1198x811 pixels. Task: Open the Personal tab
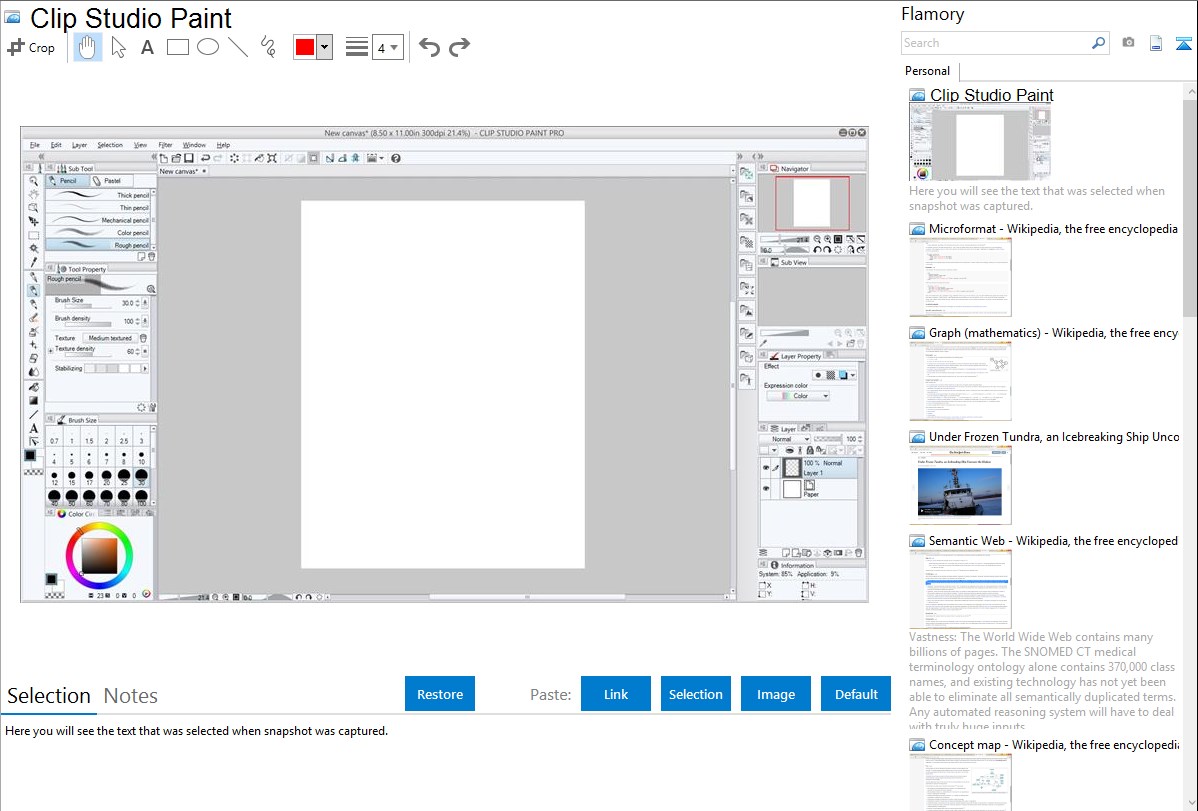point(928,71)
